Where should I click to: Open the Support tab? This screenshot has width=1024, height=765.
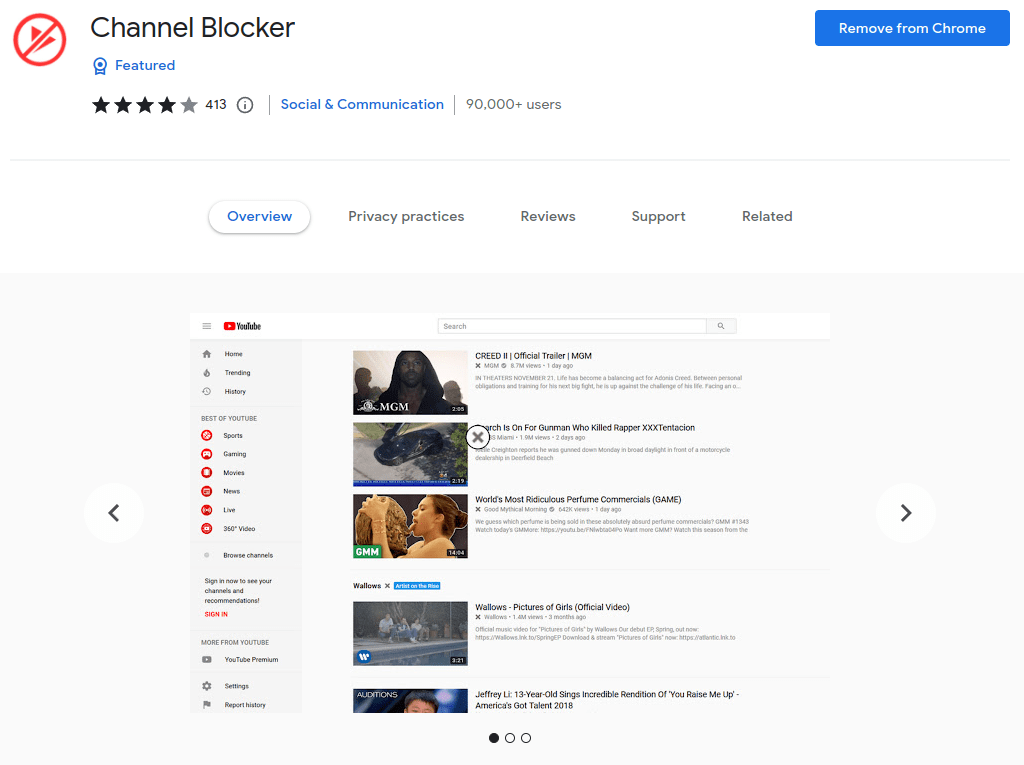click(658, 217)
